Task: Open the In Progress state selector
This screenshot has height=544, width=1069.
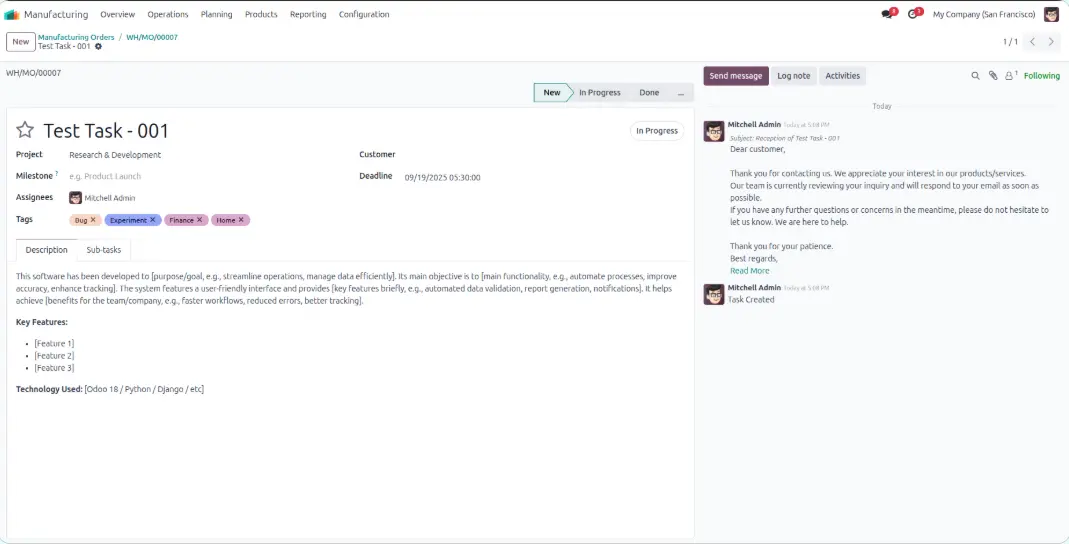Action: click(x=657, y=131)
